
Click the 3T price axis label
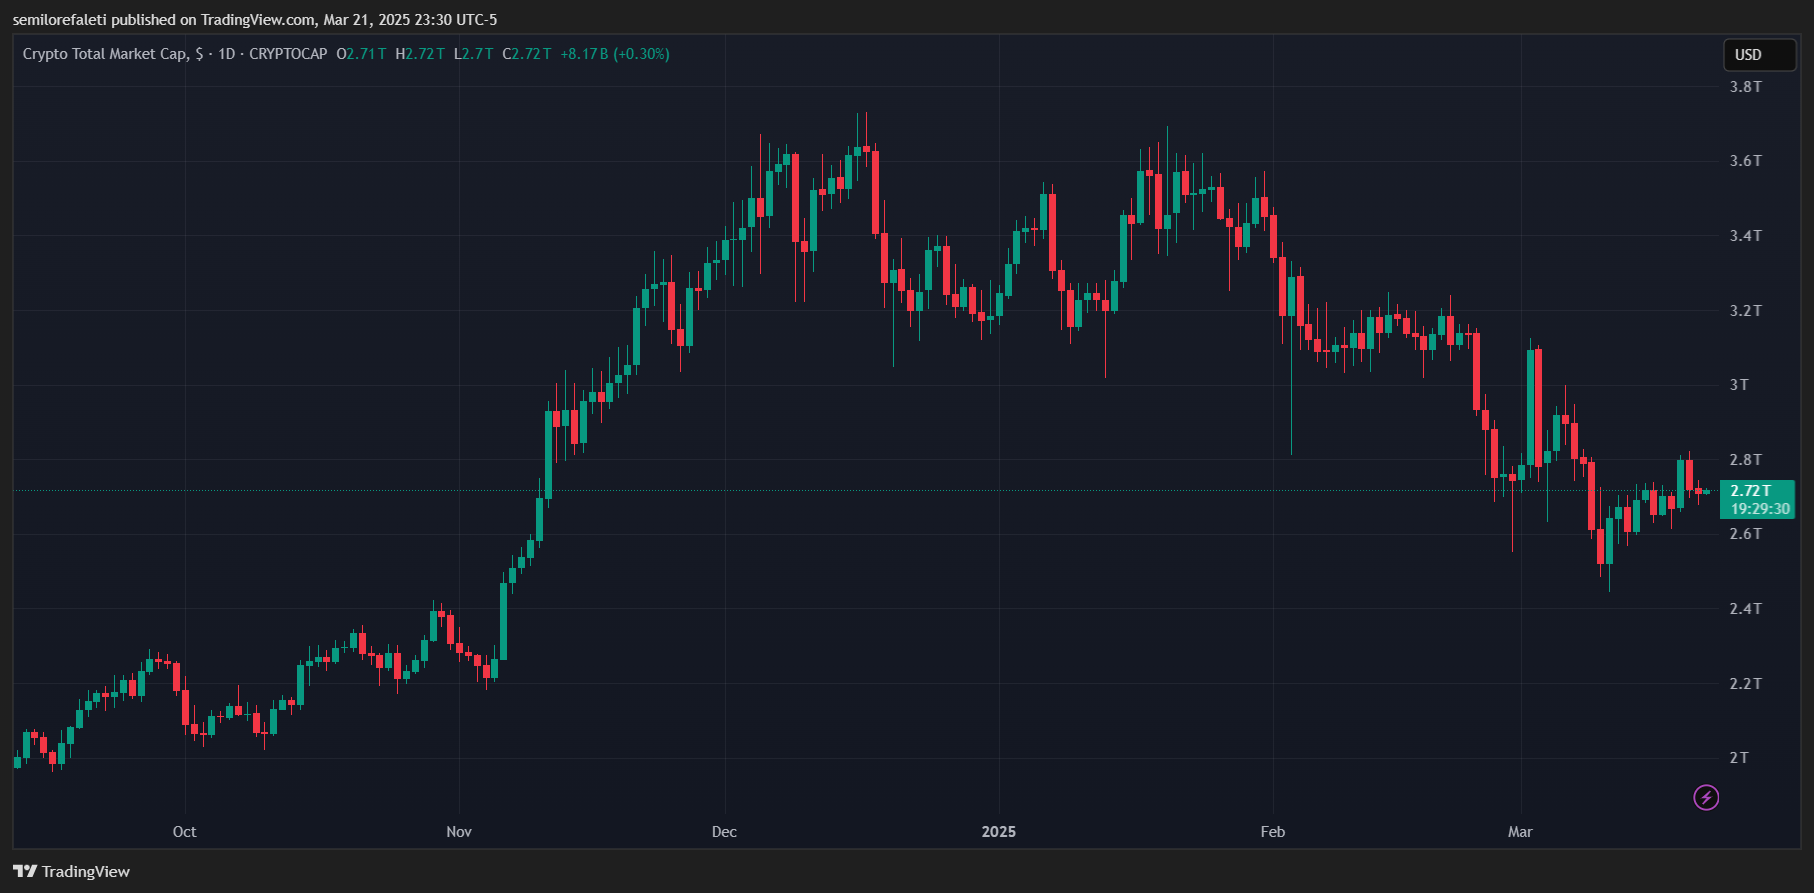[1739, 385]
